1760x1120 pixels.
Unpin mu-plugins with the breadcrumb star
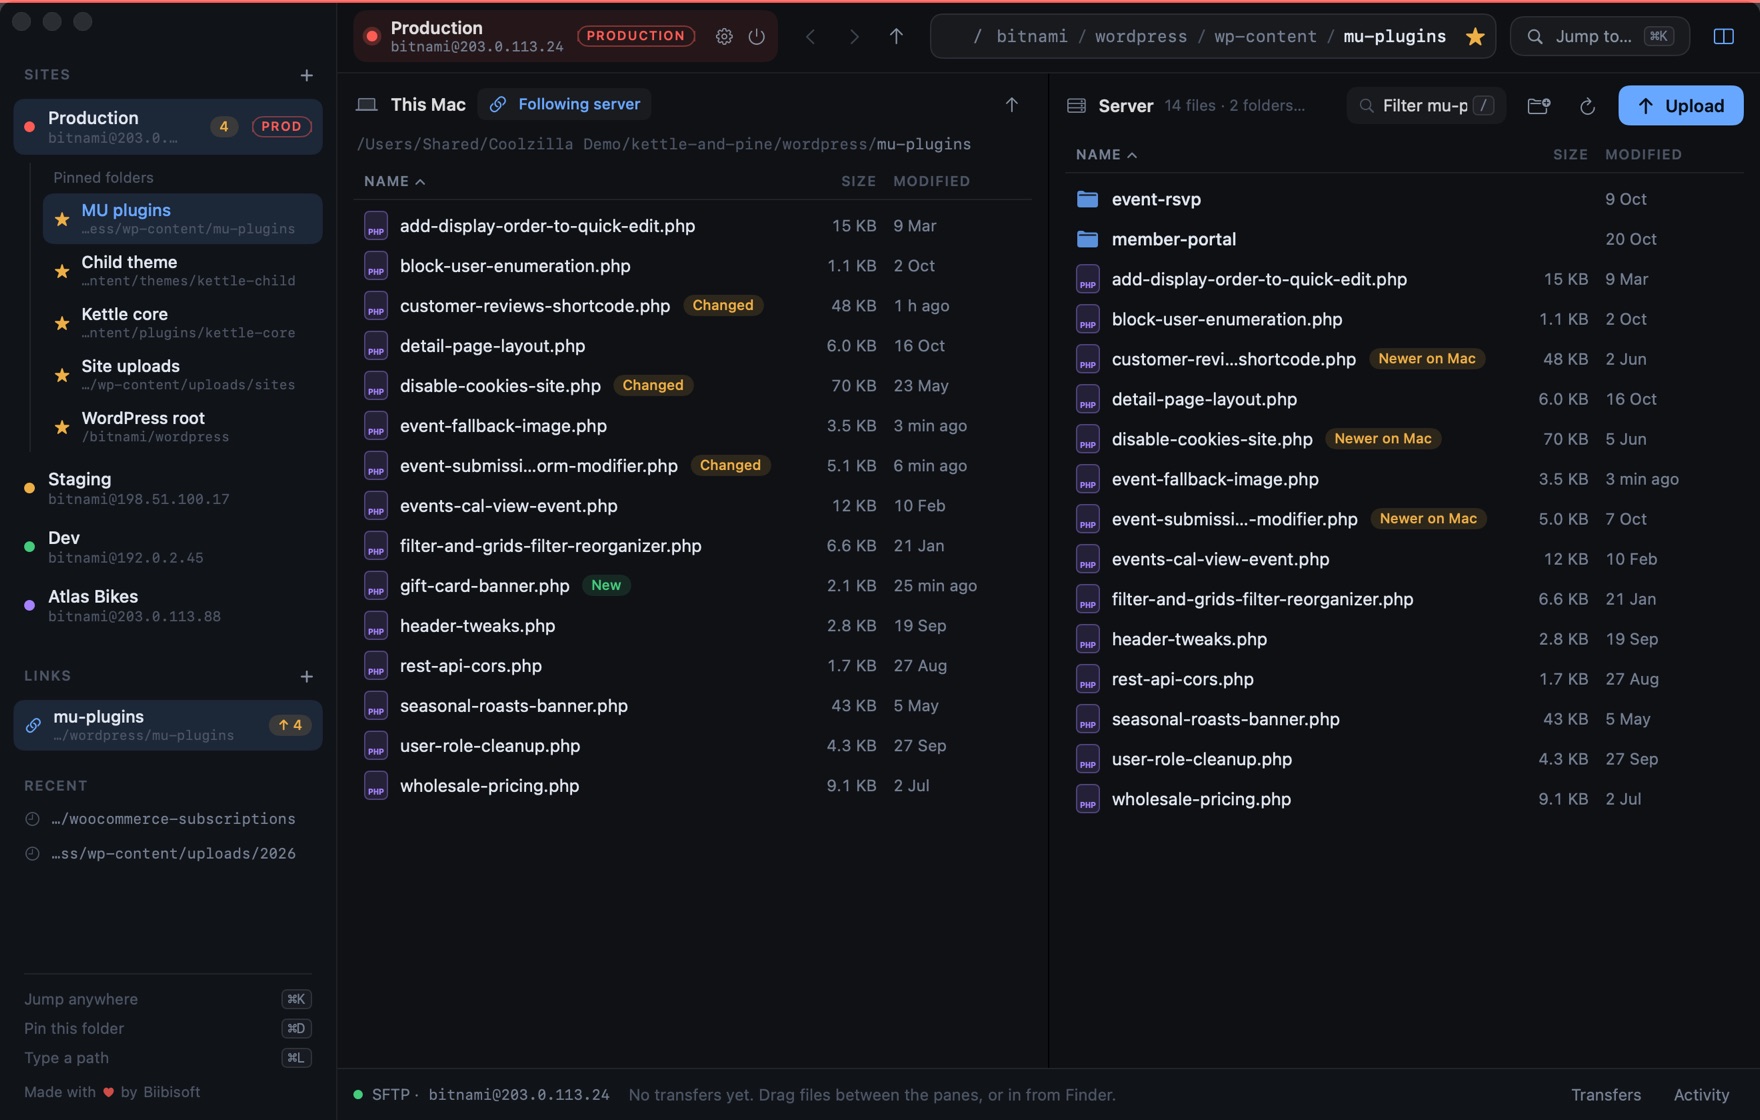(x=1475, y=37)
